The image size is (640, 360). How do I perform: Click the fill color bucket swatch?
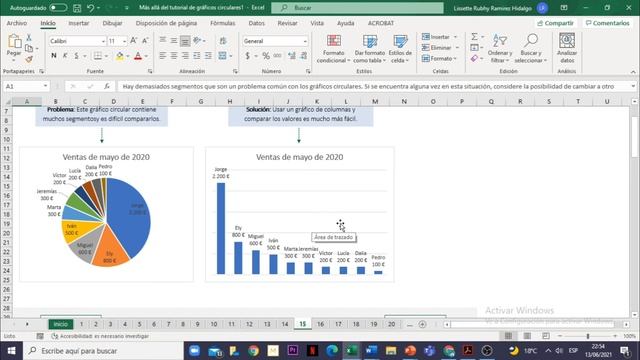[120, 56]
